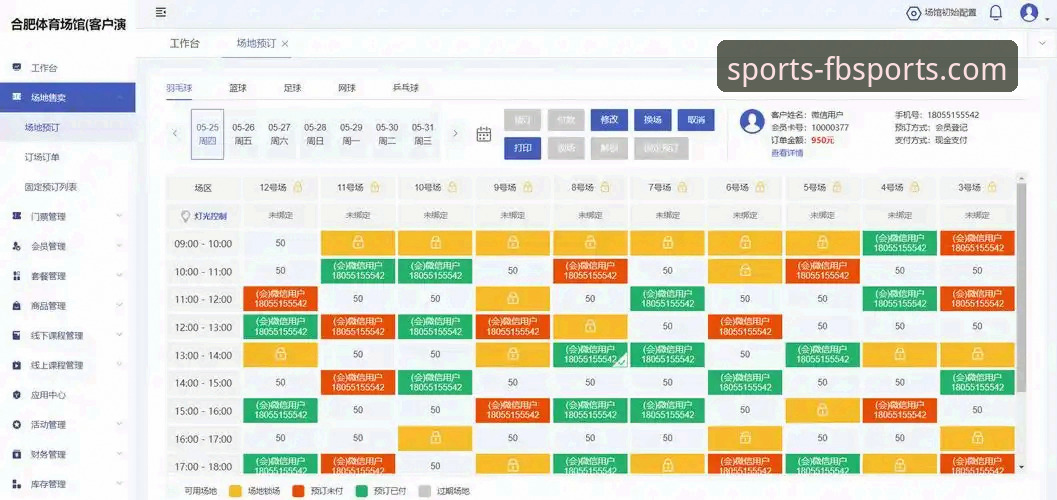Select locked slot 12号场 at 13:00 - 14:00
1057x500 pixels.
click(280, 355)
